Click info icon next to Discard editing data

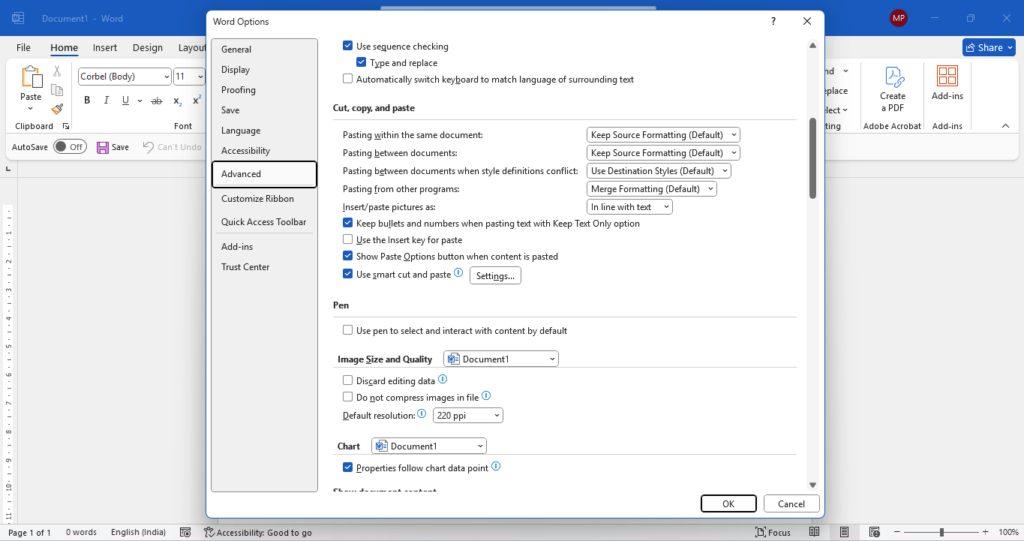(x=442, y=379)
